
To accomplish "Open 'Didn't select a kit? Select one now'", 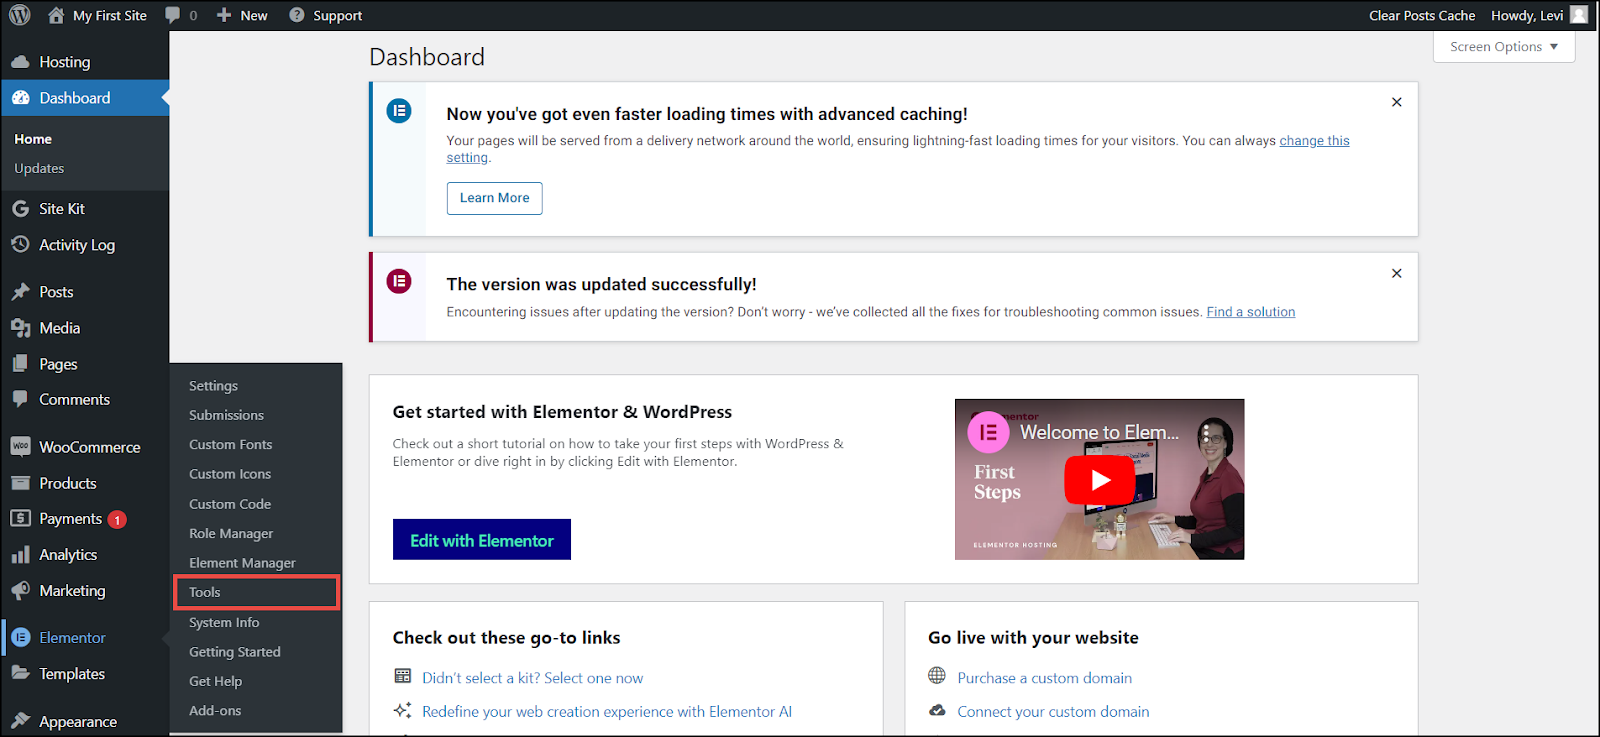I will coord(532,678).
